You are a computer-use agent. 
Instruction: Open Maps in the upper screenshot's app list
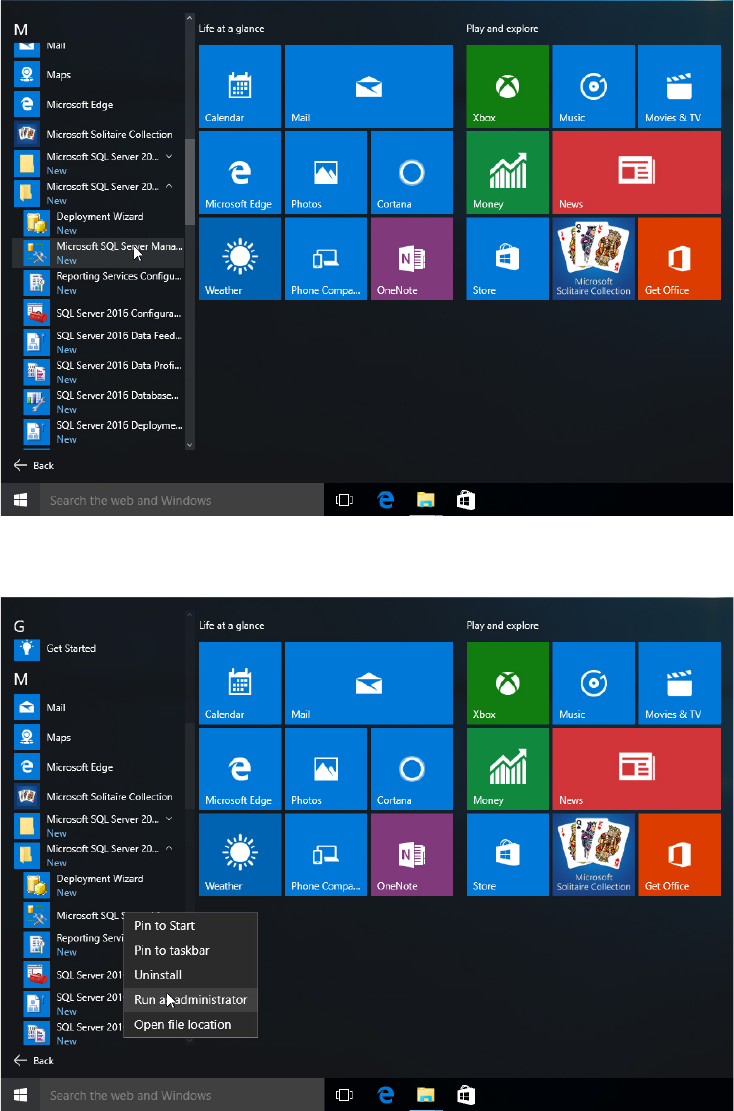tap(98, 74)
